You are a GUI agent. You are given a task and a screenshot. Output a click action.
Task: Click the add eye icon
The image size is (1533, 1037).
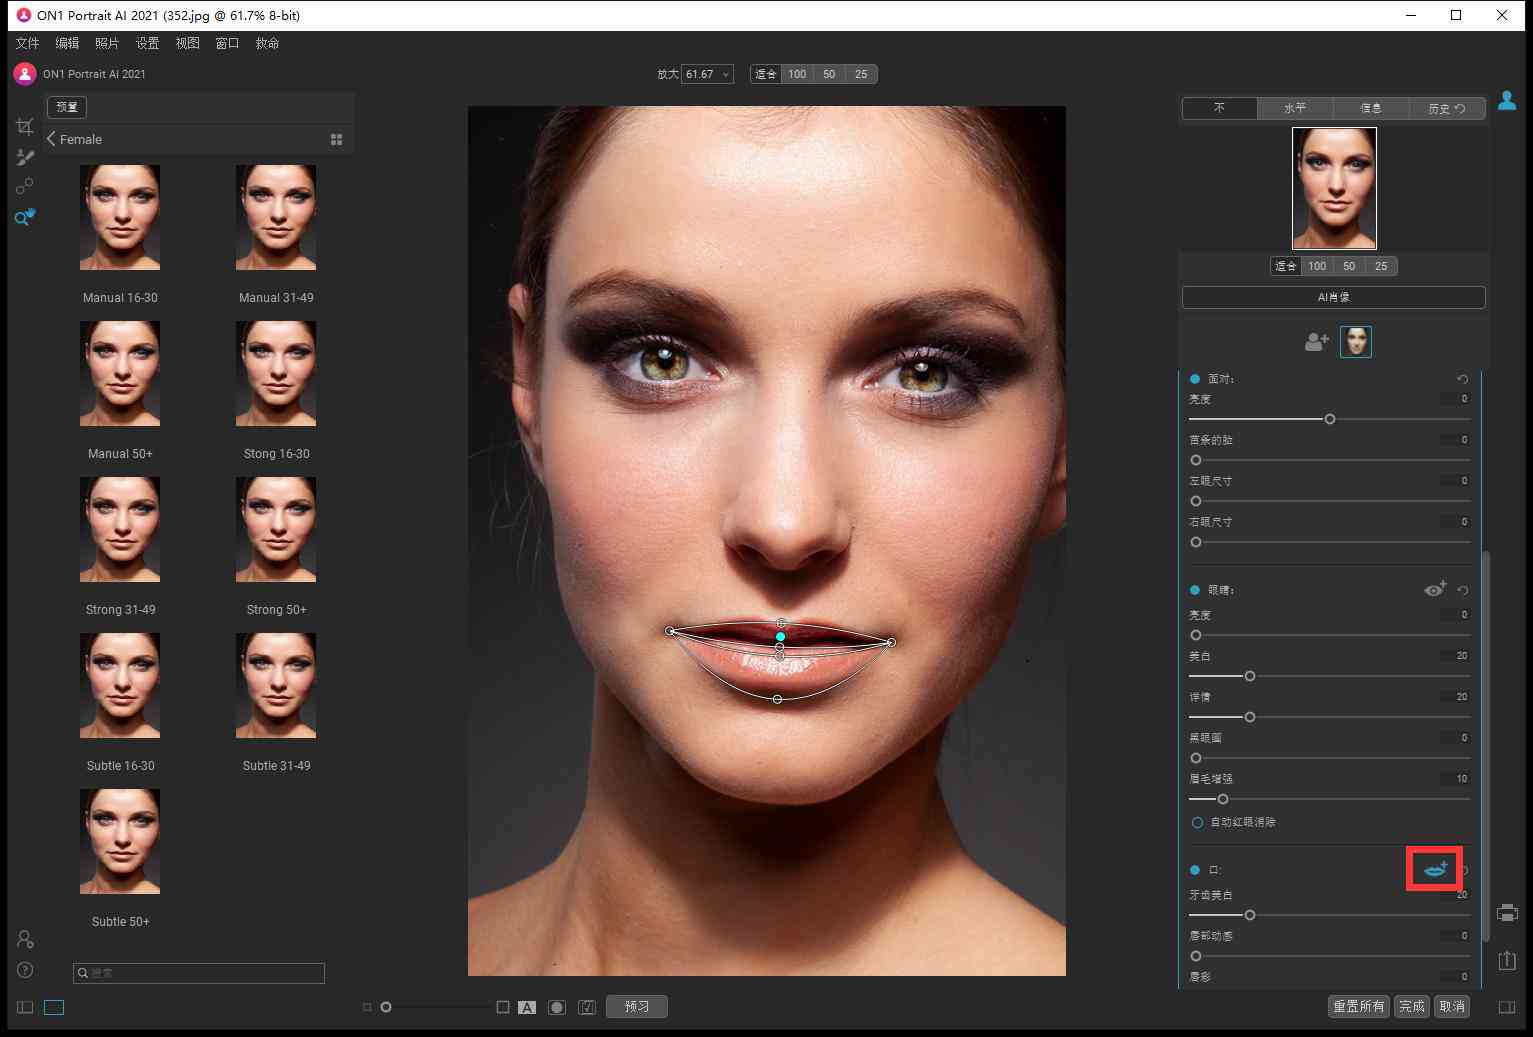pos(1435,589)
